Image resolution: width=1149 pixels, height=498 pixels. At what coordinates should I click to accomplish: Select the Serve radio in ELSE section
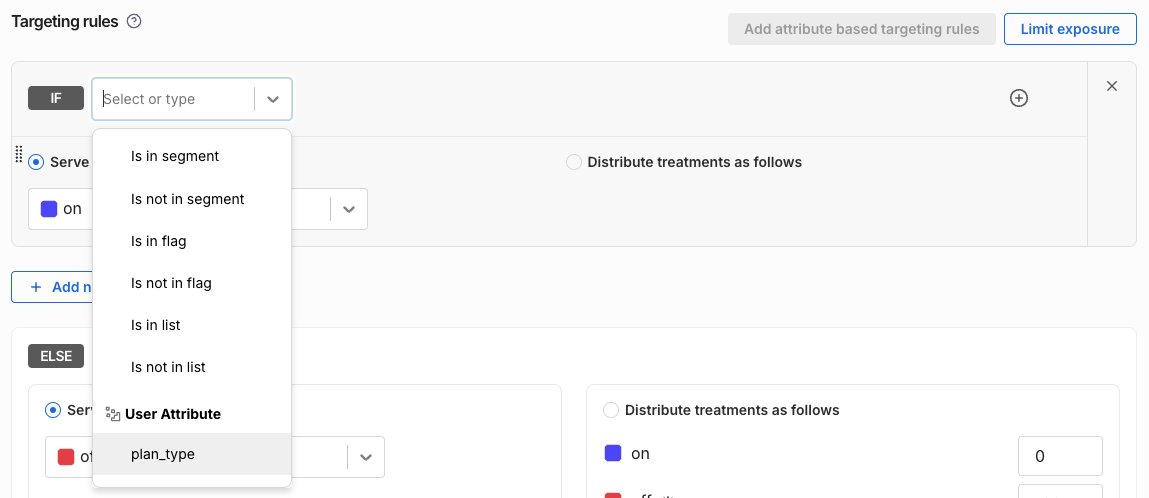(53, 410)
